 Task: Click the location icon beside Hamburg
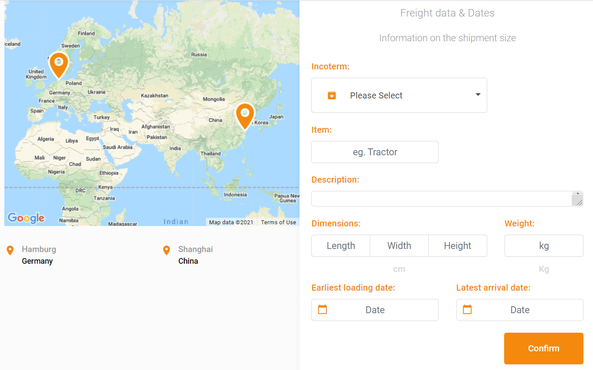(x=10, y=250)
